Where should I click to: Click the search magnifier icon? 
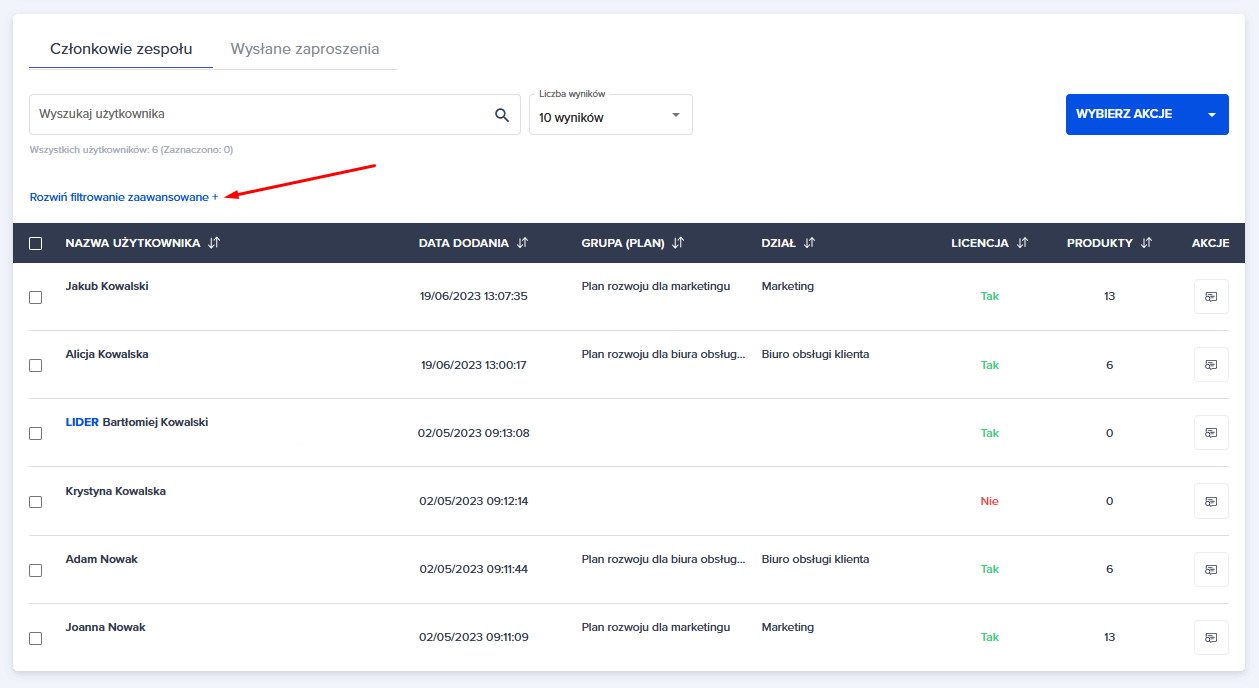502,115
